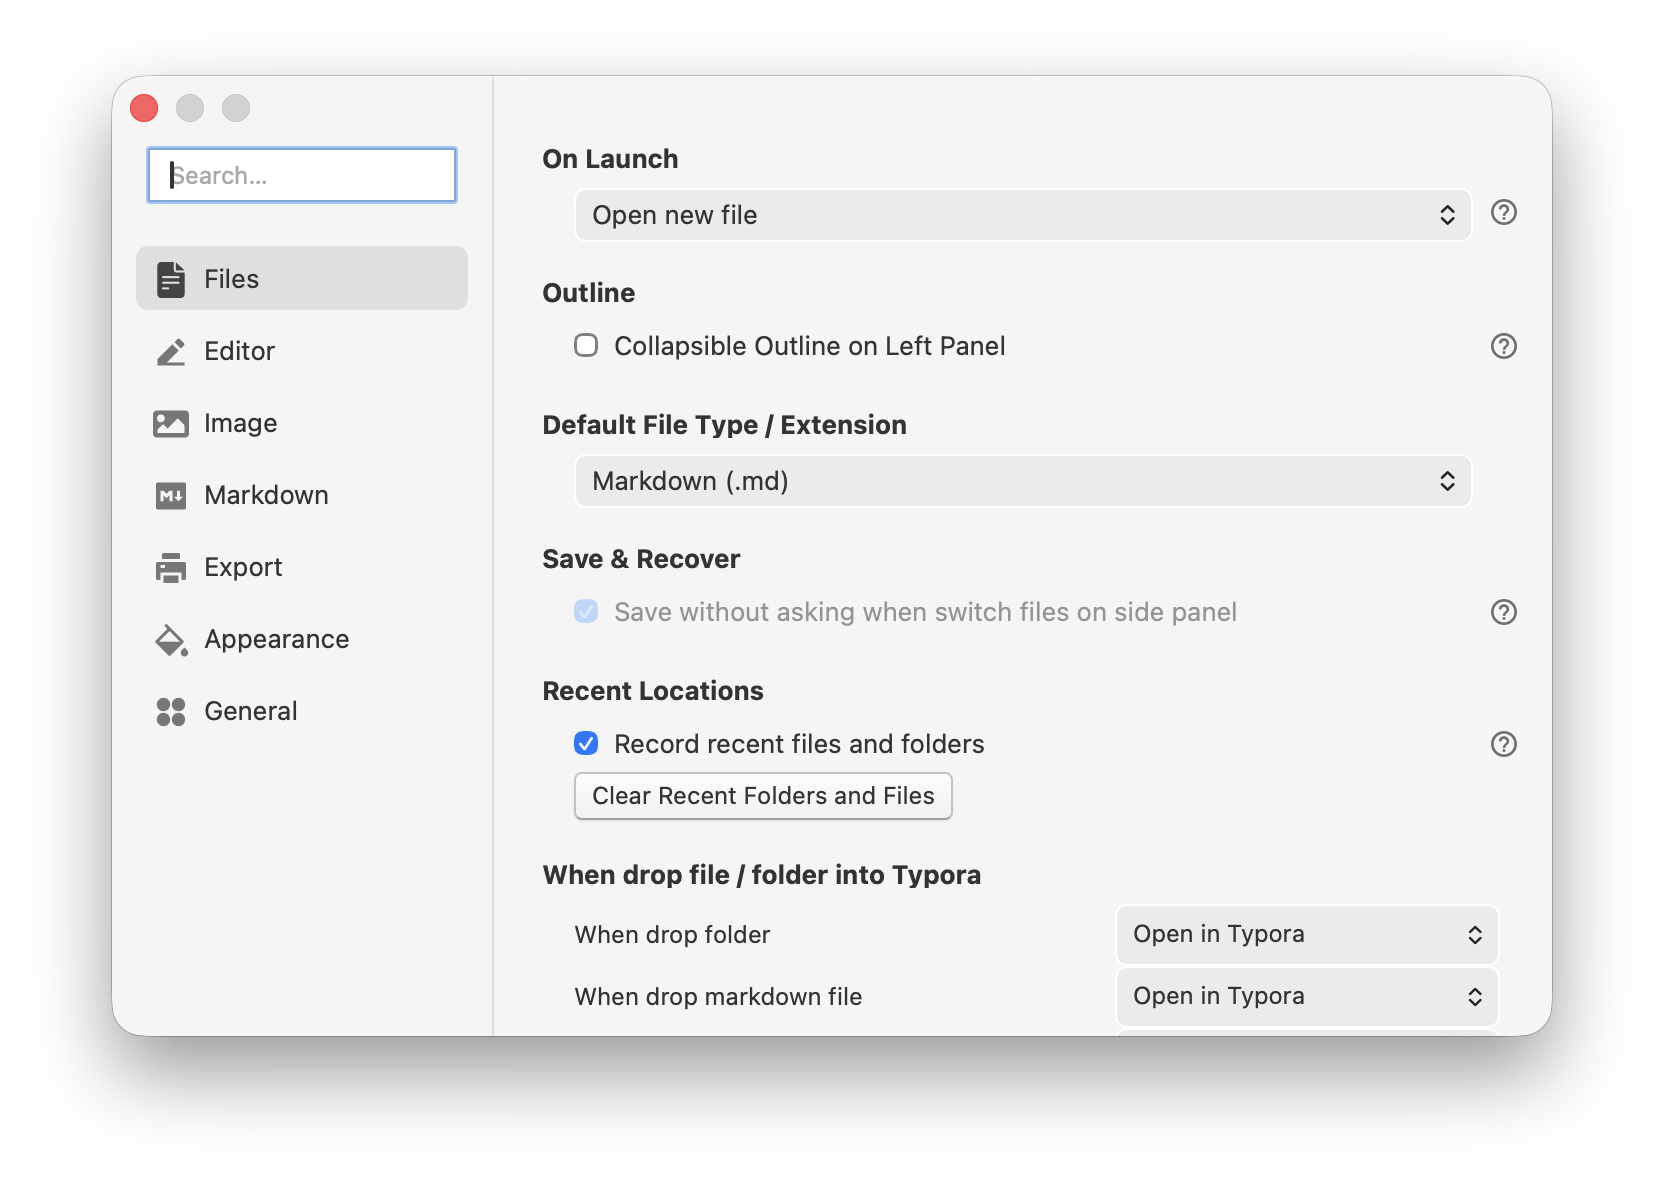Click inside the Search field

(301, 175)
